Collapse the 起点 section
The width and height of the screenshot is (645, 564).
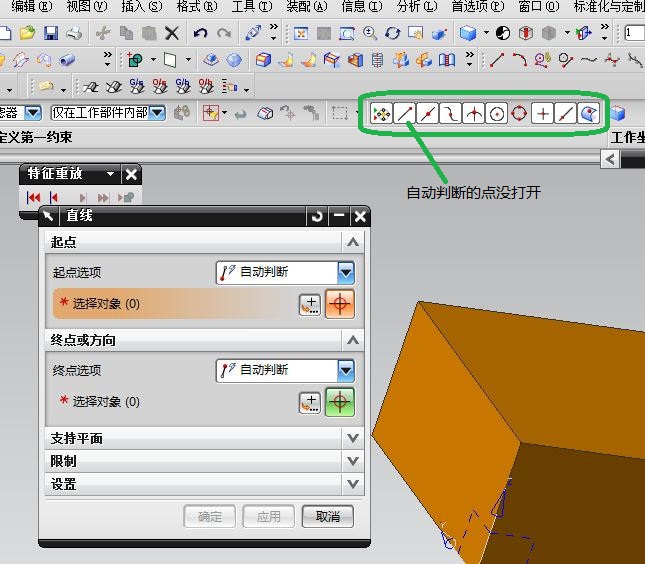pyautogui.click(x=353, y=242)
